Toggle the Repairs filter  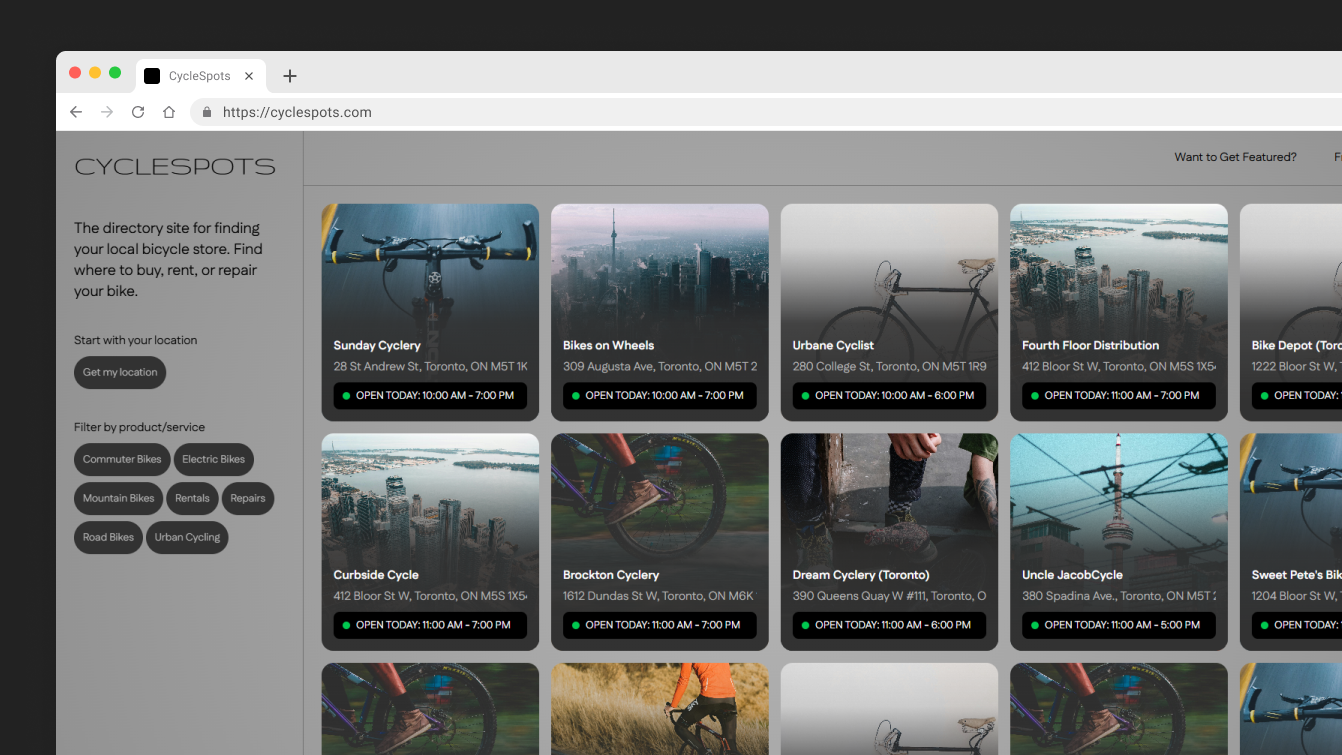click(x=248, y=498)
